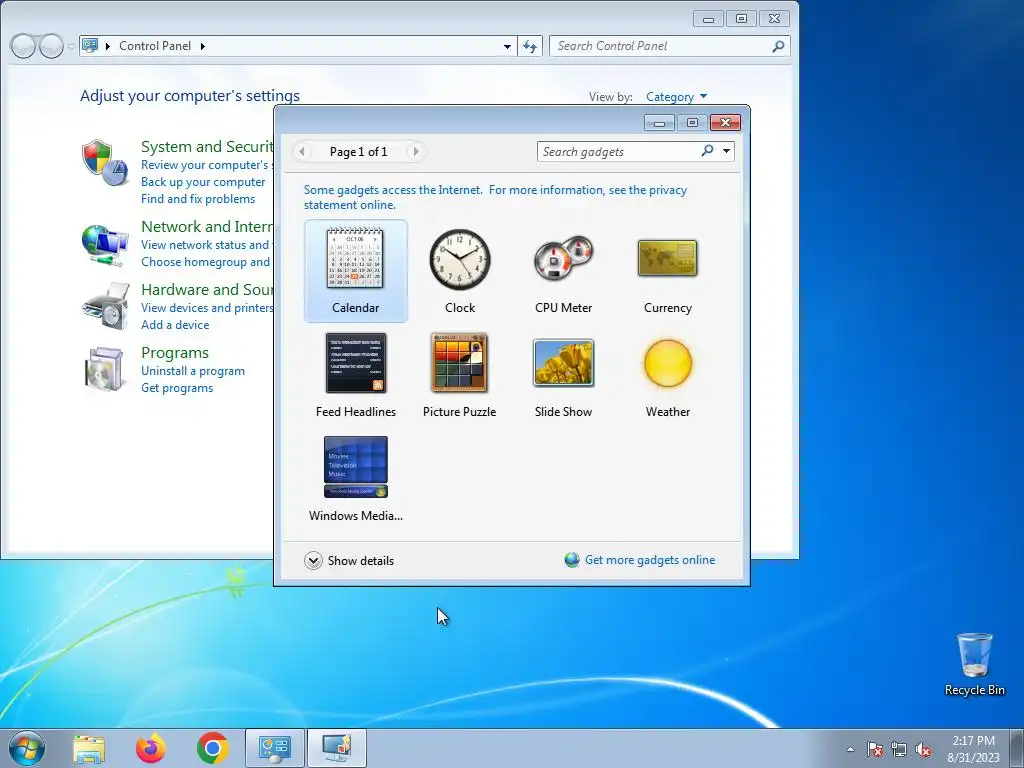Viewport: 1024px width, 768px height.
Task: Click Uninstall a program link
Action: pos(193,371)
